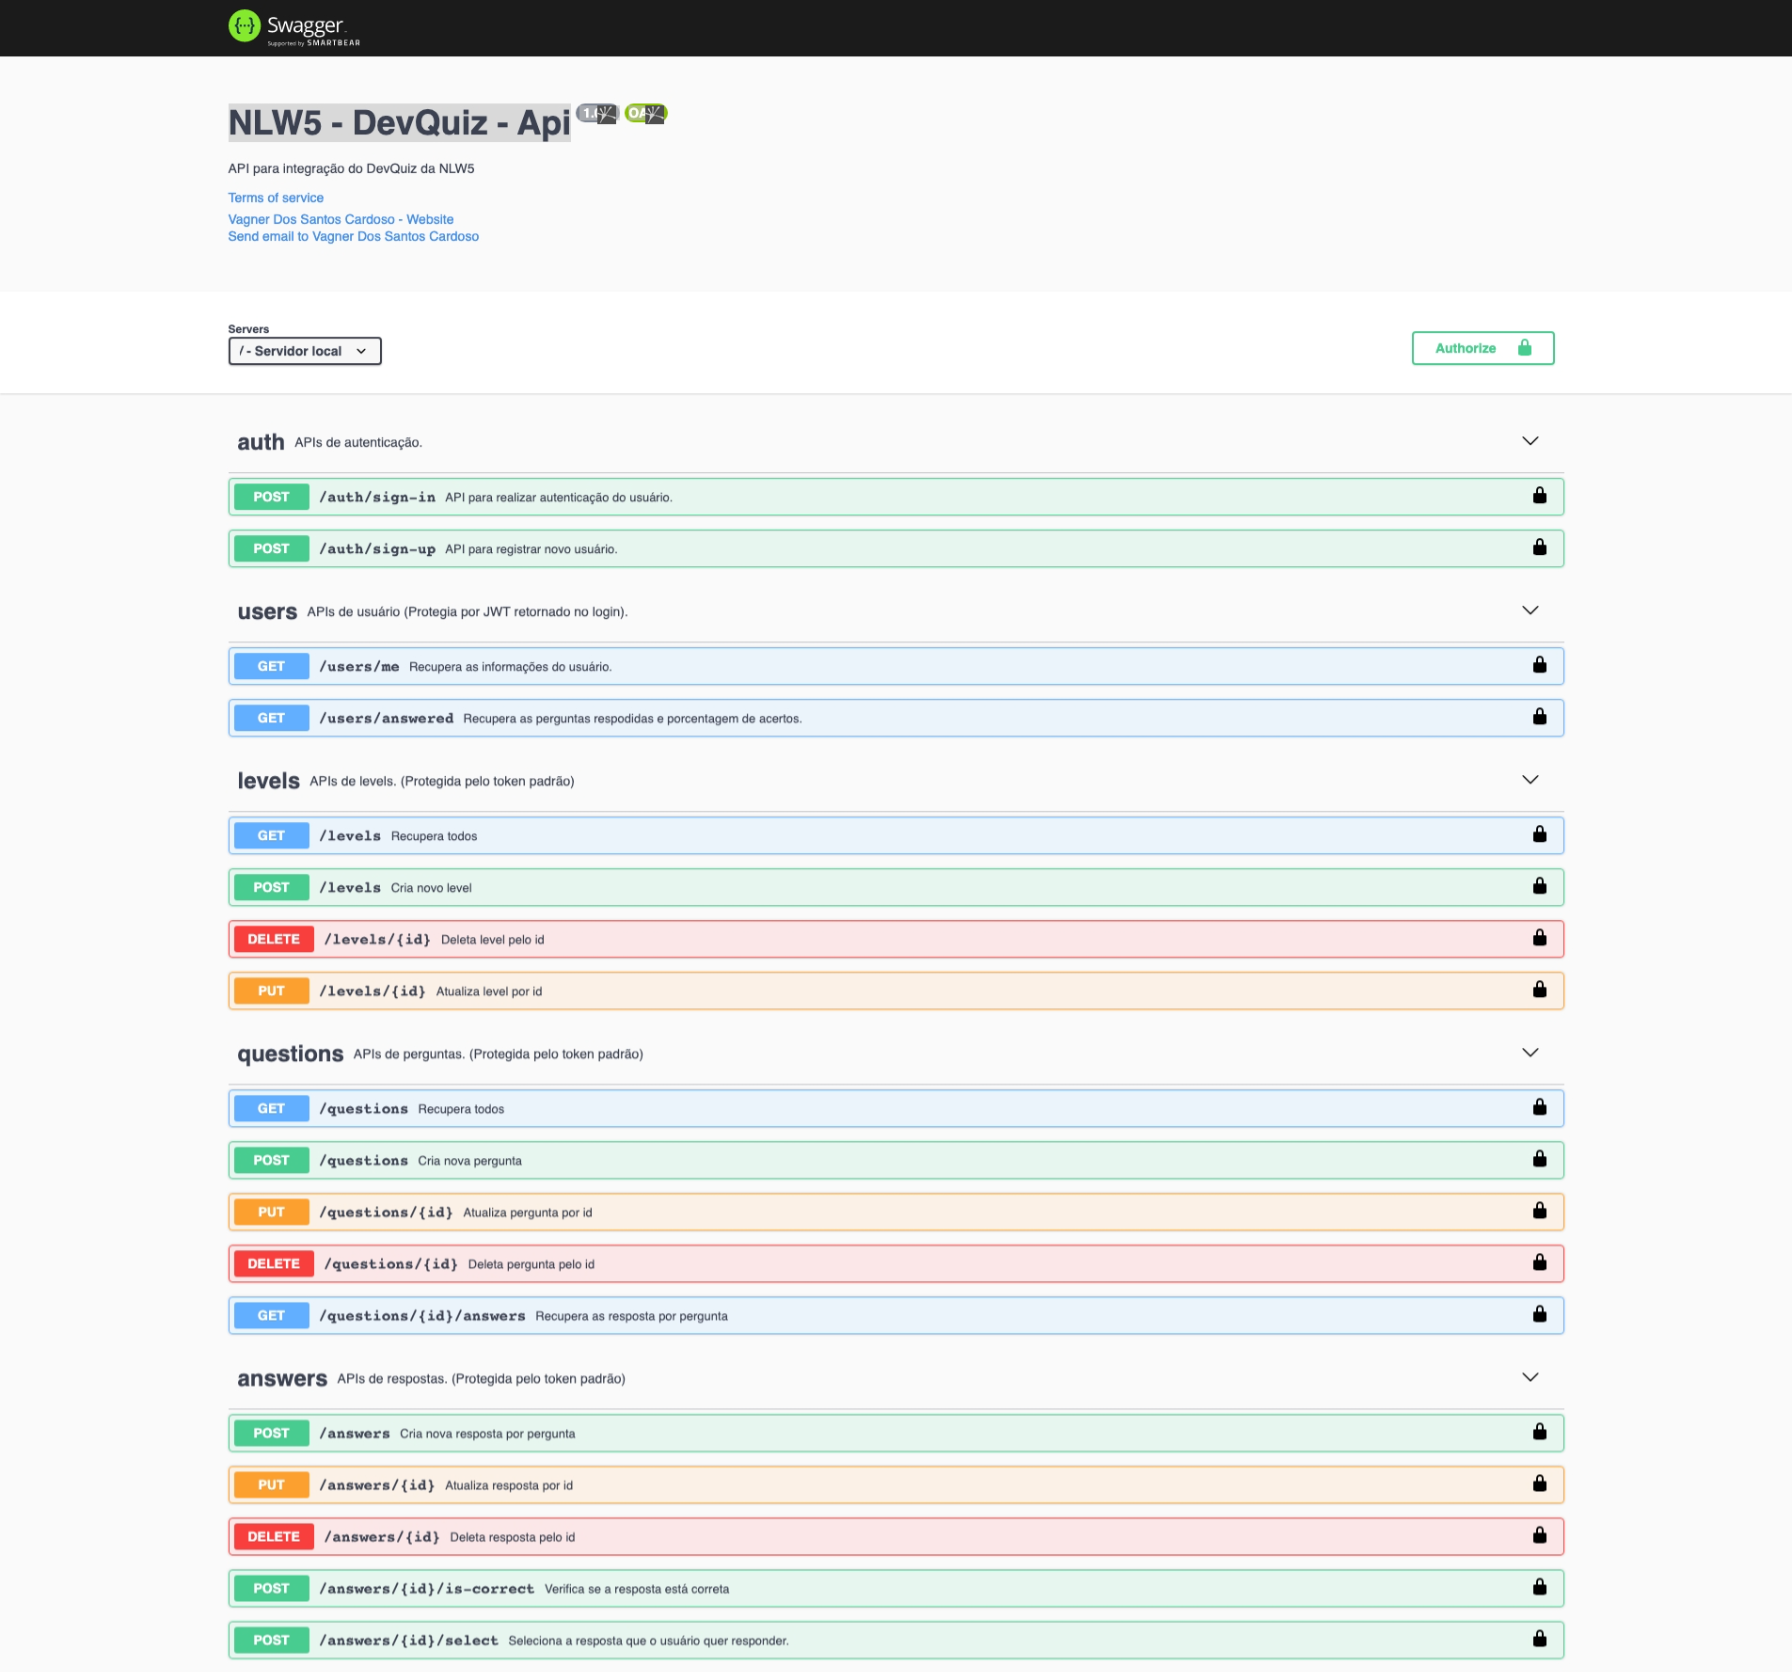Image resolution: width=1792 pixels, height=1672 pixels.
Task: Collapse the questions section chevron
Action: point(1530,1053)
